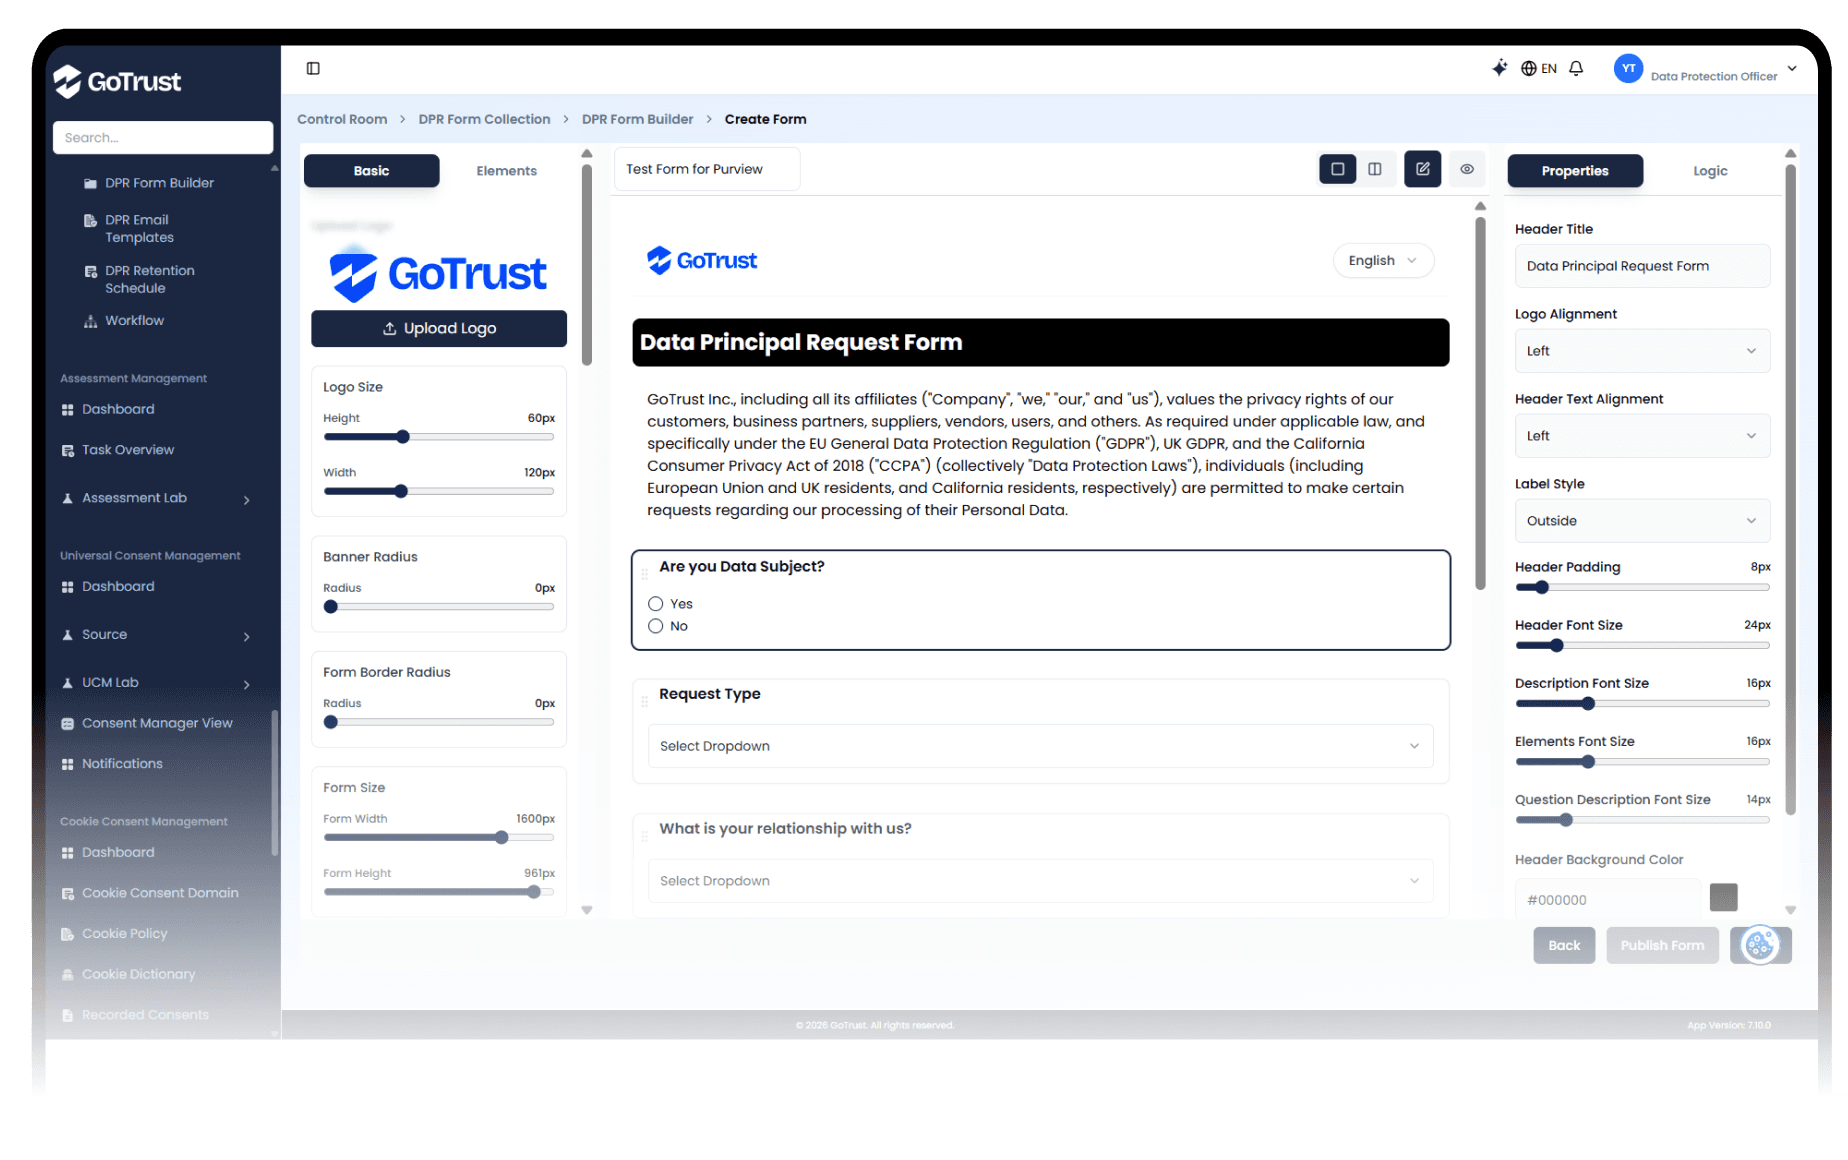Open the Request Type Select Dropdown
The image size is (1848, 1160).
(1040, 746)
